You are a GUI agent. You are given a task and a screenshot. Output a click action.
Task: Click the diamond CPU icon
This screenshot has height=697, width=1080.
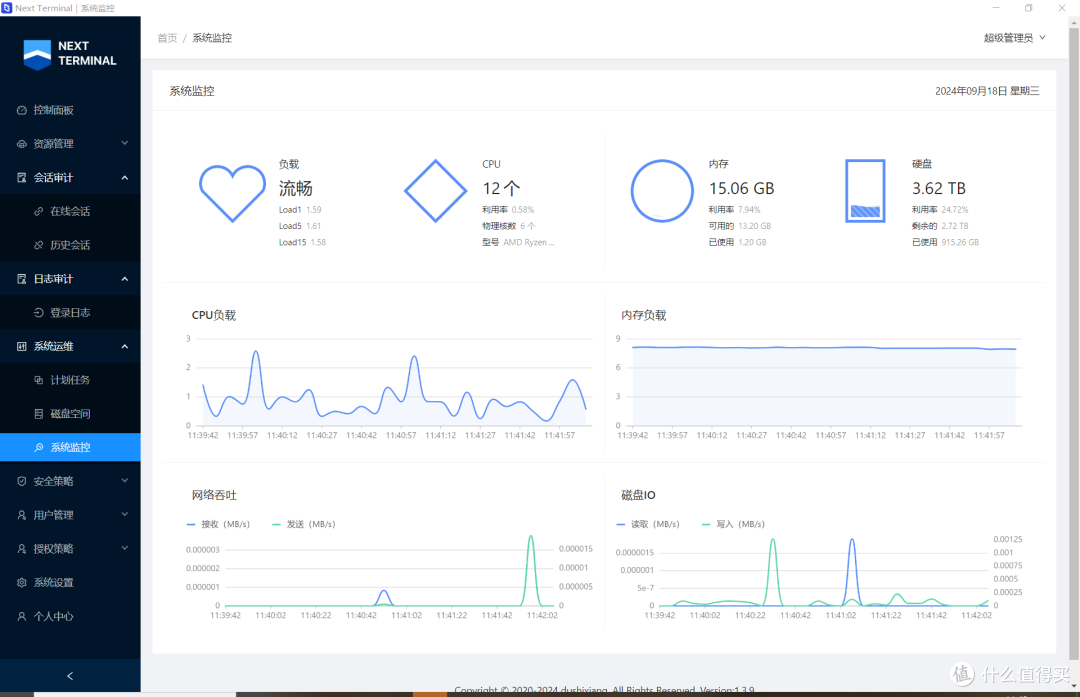(x=435, y=191)
